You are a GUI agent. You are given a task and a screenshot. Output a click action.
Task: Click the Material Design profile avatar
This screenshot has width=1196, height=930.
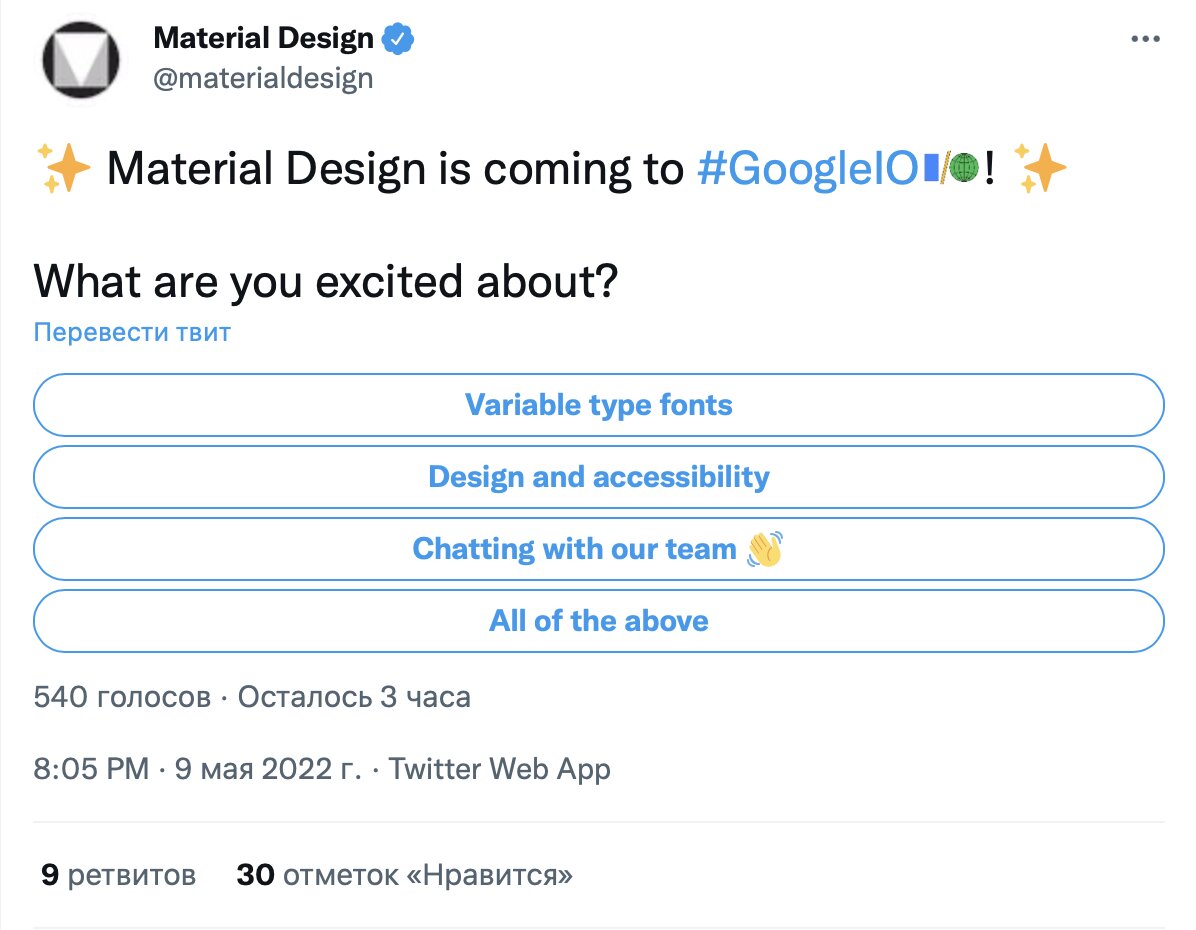81,60
